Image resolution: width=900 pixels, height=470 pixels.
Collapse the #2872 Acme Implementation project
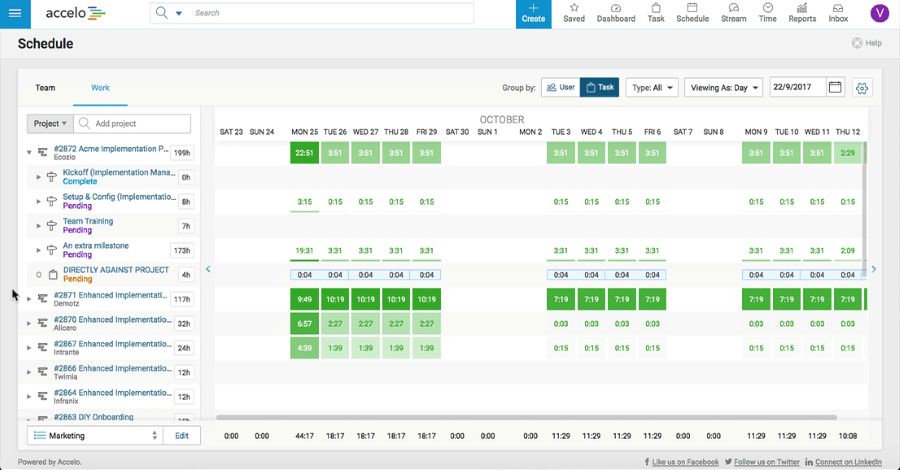(29, 153)
